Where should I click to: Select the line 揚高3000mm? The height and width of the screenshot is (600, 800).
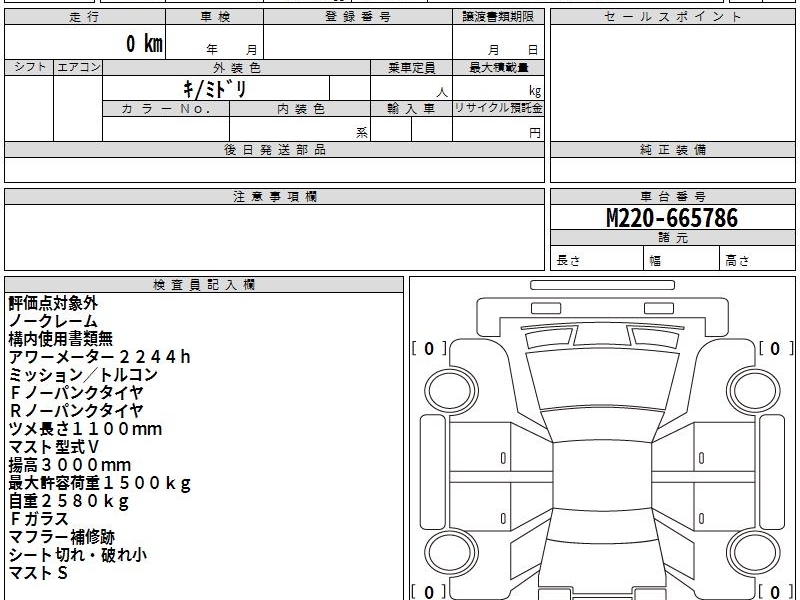(70, 465)
